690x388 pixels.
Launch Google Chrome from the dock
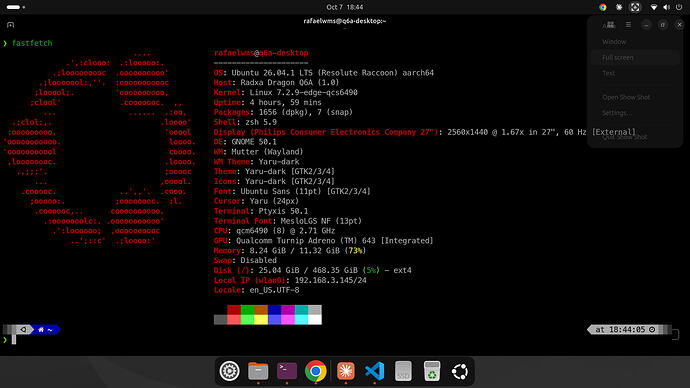tap(316, 371)
